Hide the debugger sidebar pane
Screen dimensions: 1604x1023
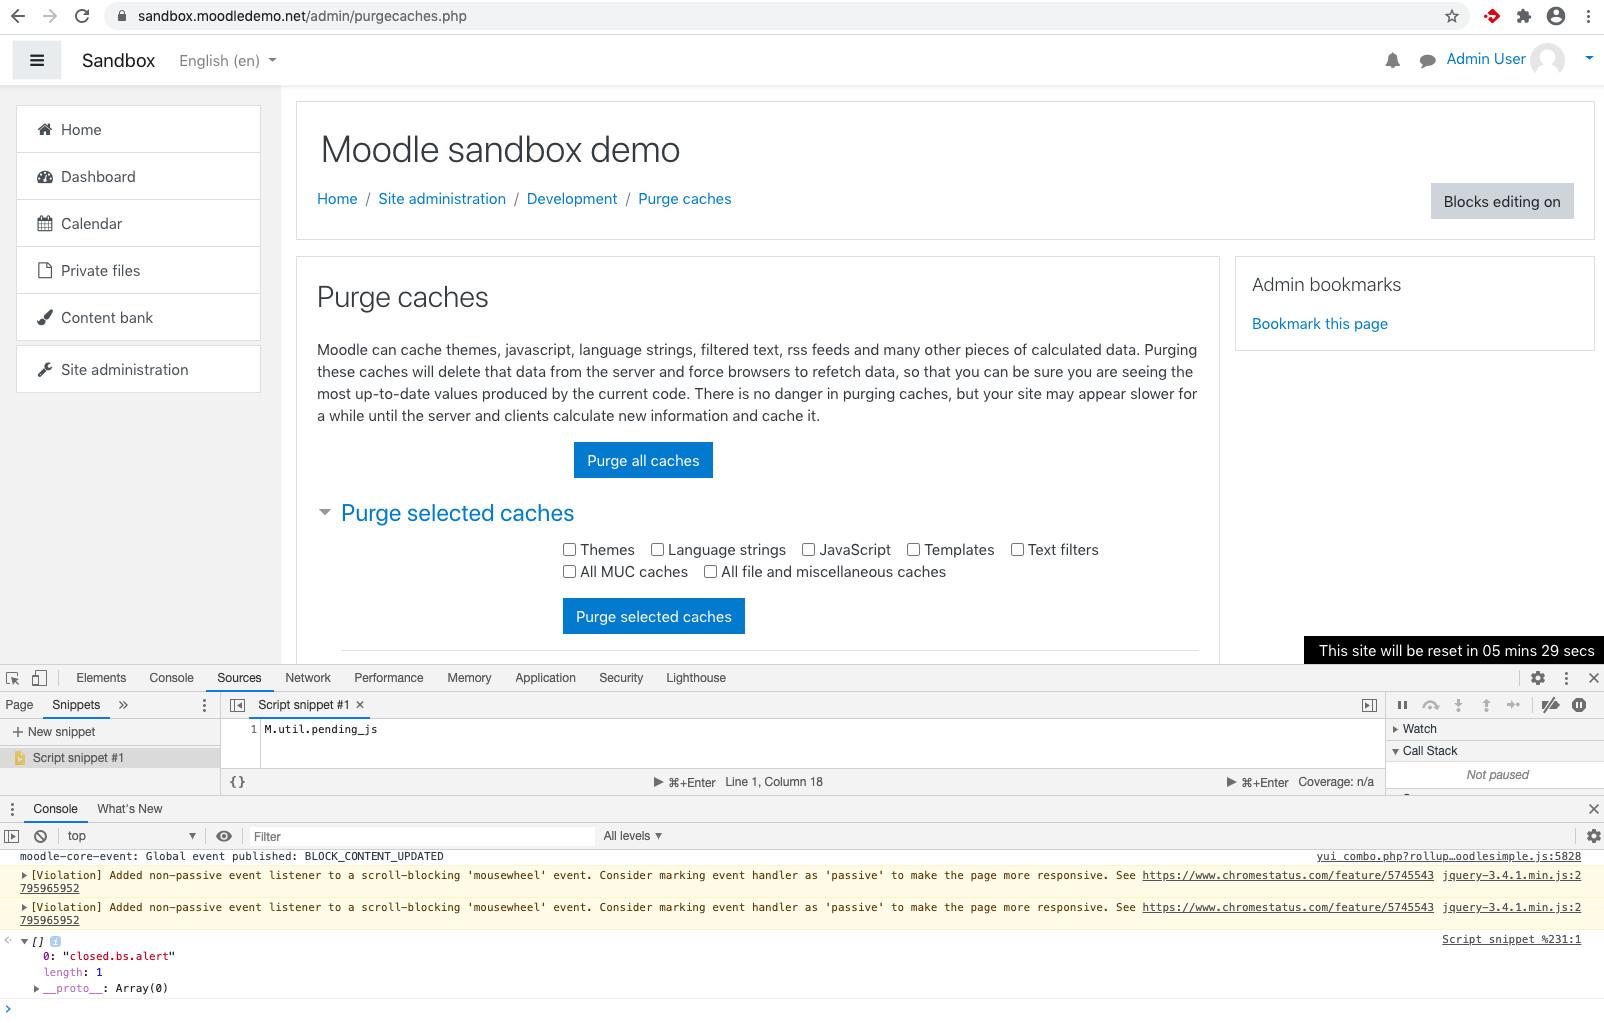1369,705
